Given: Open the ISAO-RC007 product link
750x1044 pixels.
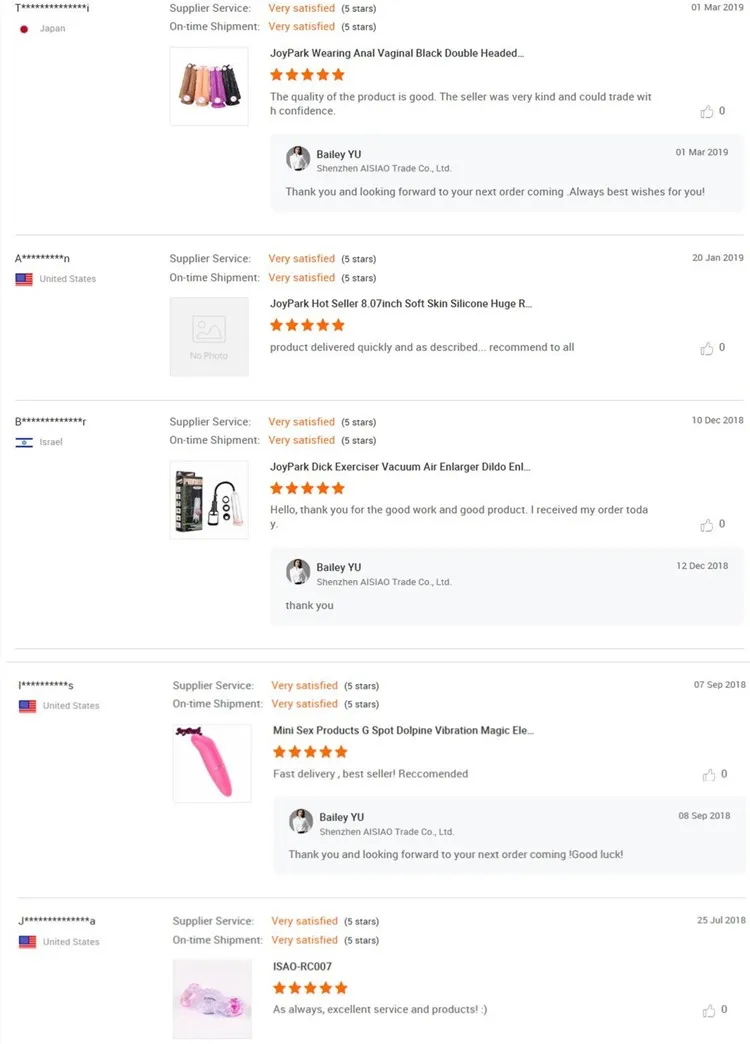Looking at the screenshot, I should tap(302, 967).
